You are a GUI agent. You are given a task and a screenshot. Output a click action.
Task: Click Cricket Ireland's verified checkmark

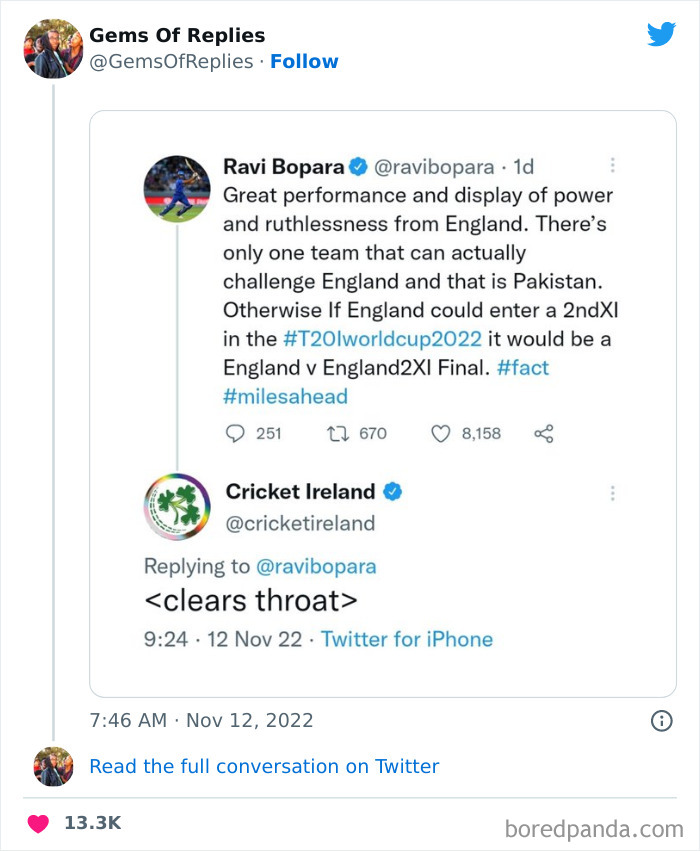394,491
